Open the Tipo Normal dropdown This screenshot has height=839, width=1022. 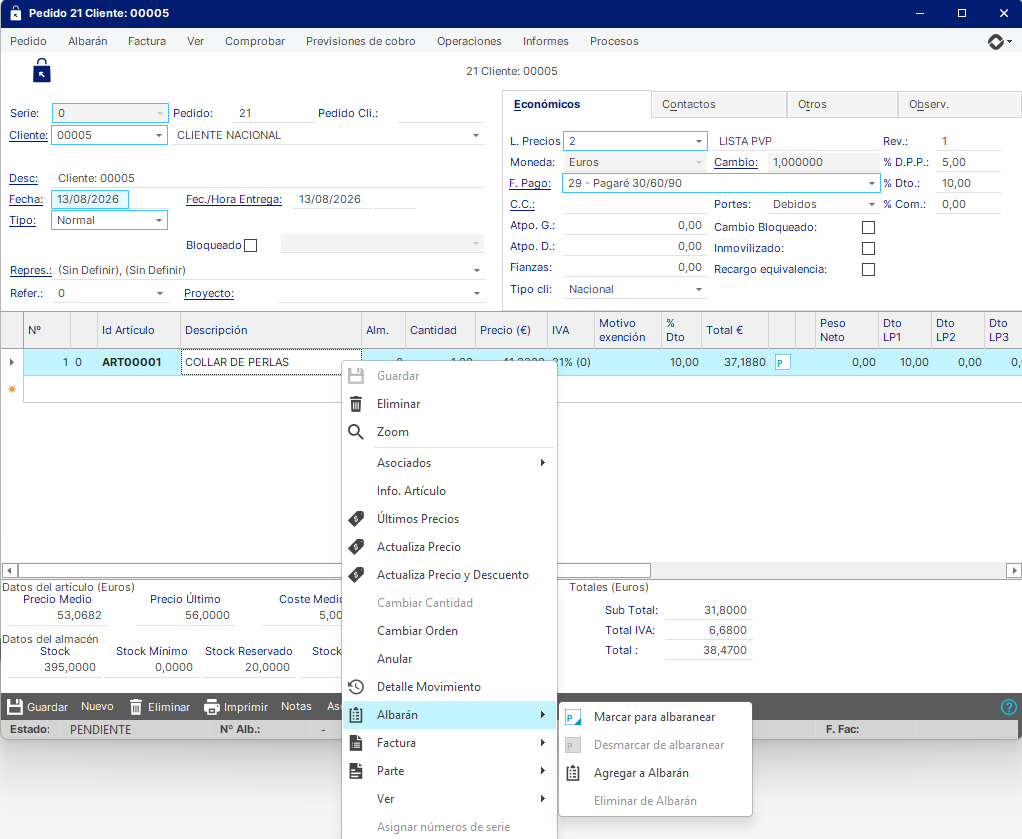tap(158, 220)
